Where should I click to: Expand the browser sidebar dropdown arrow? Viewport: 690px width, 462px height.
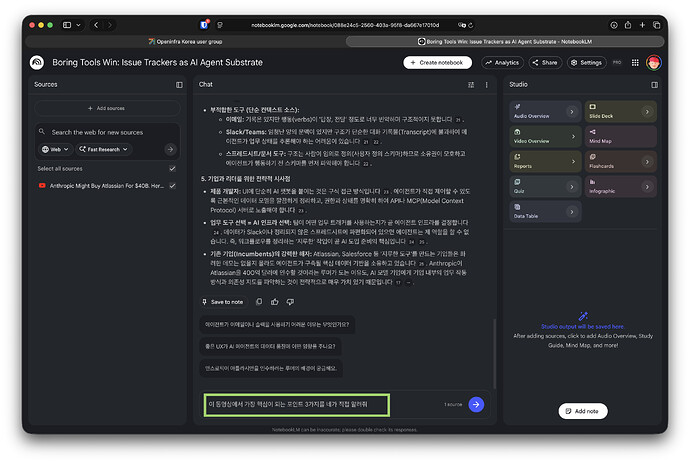[78, 25]
